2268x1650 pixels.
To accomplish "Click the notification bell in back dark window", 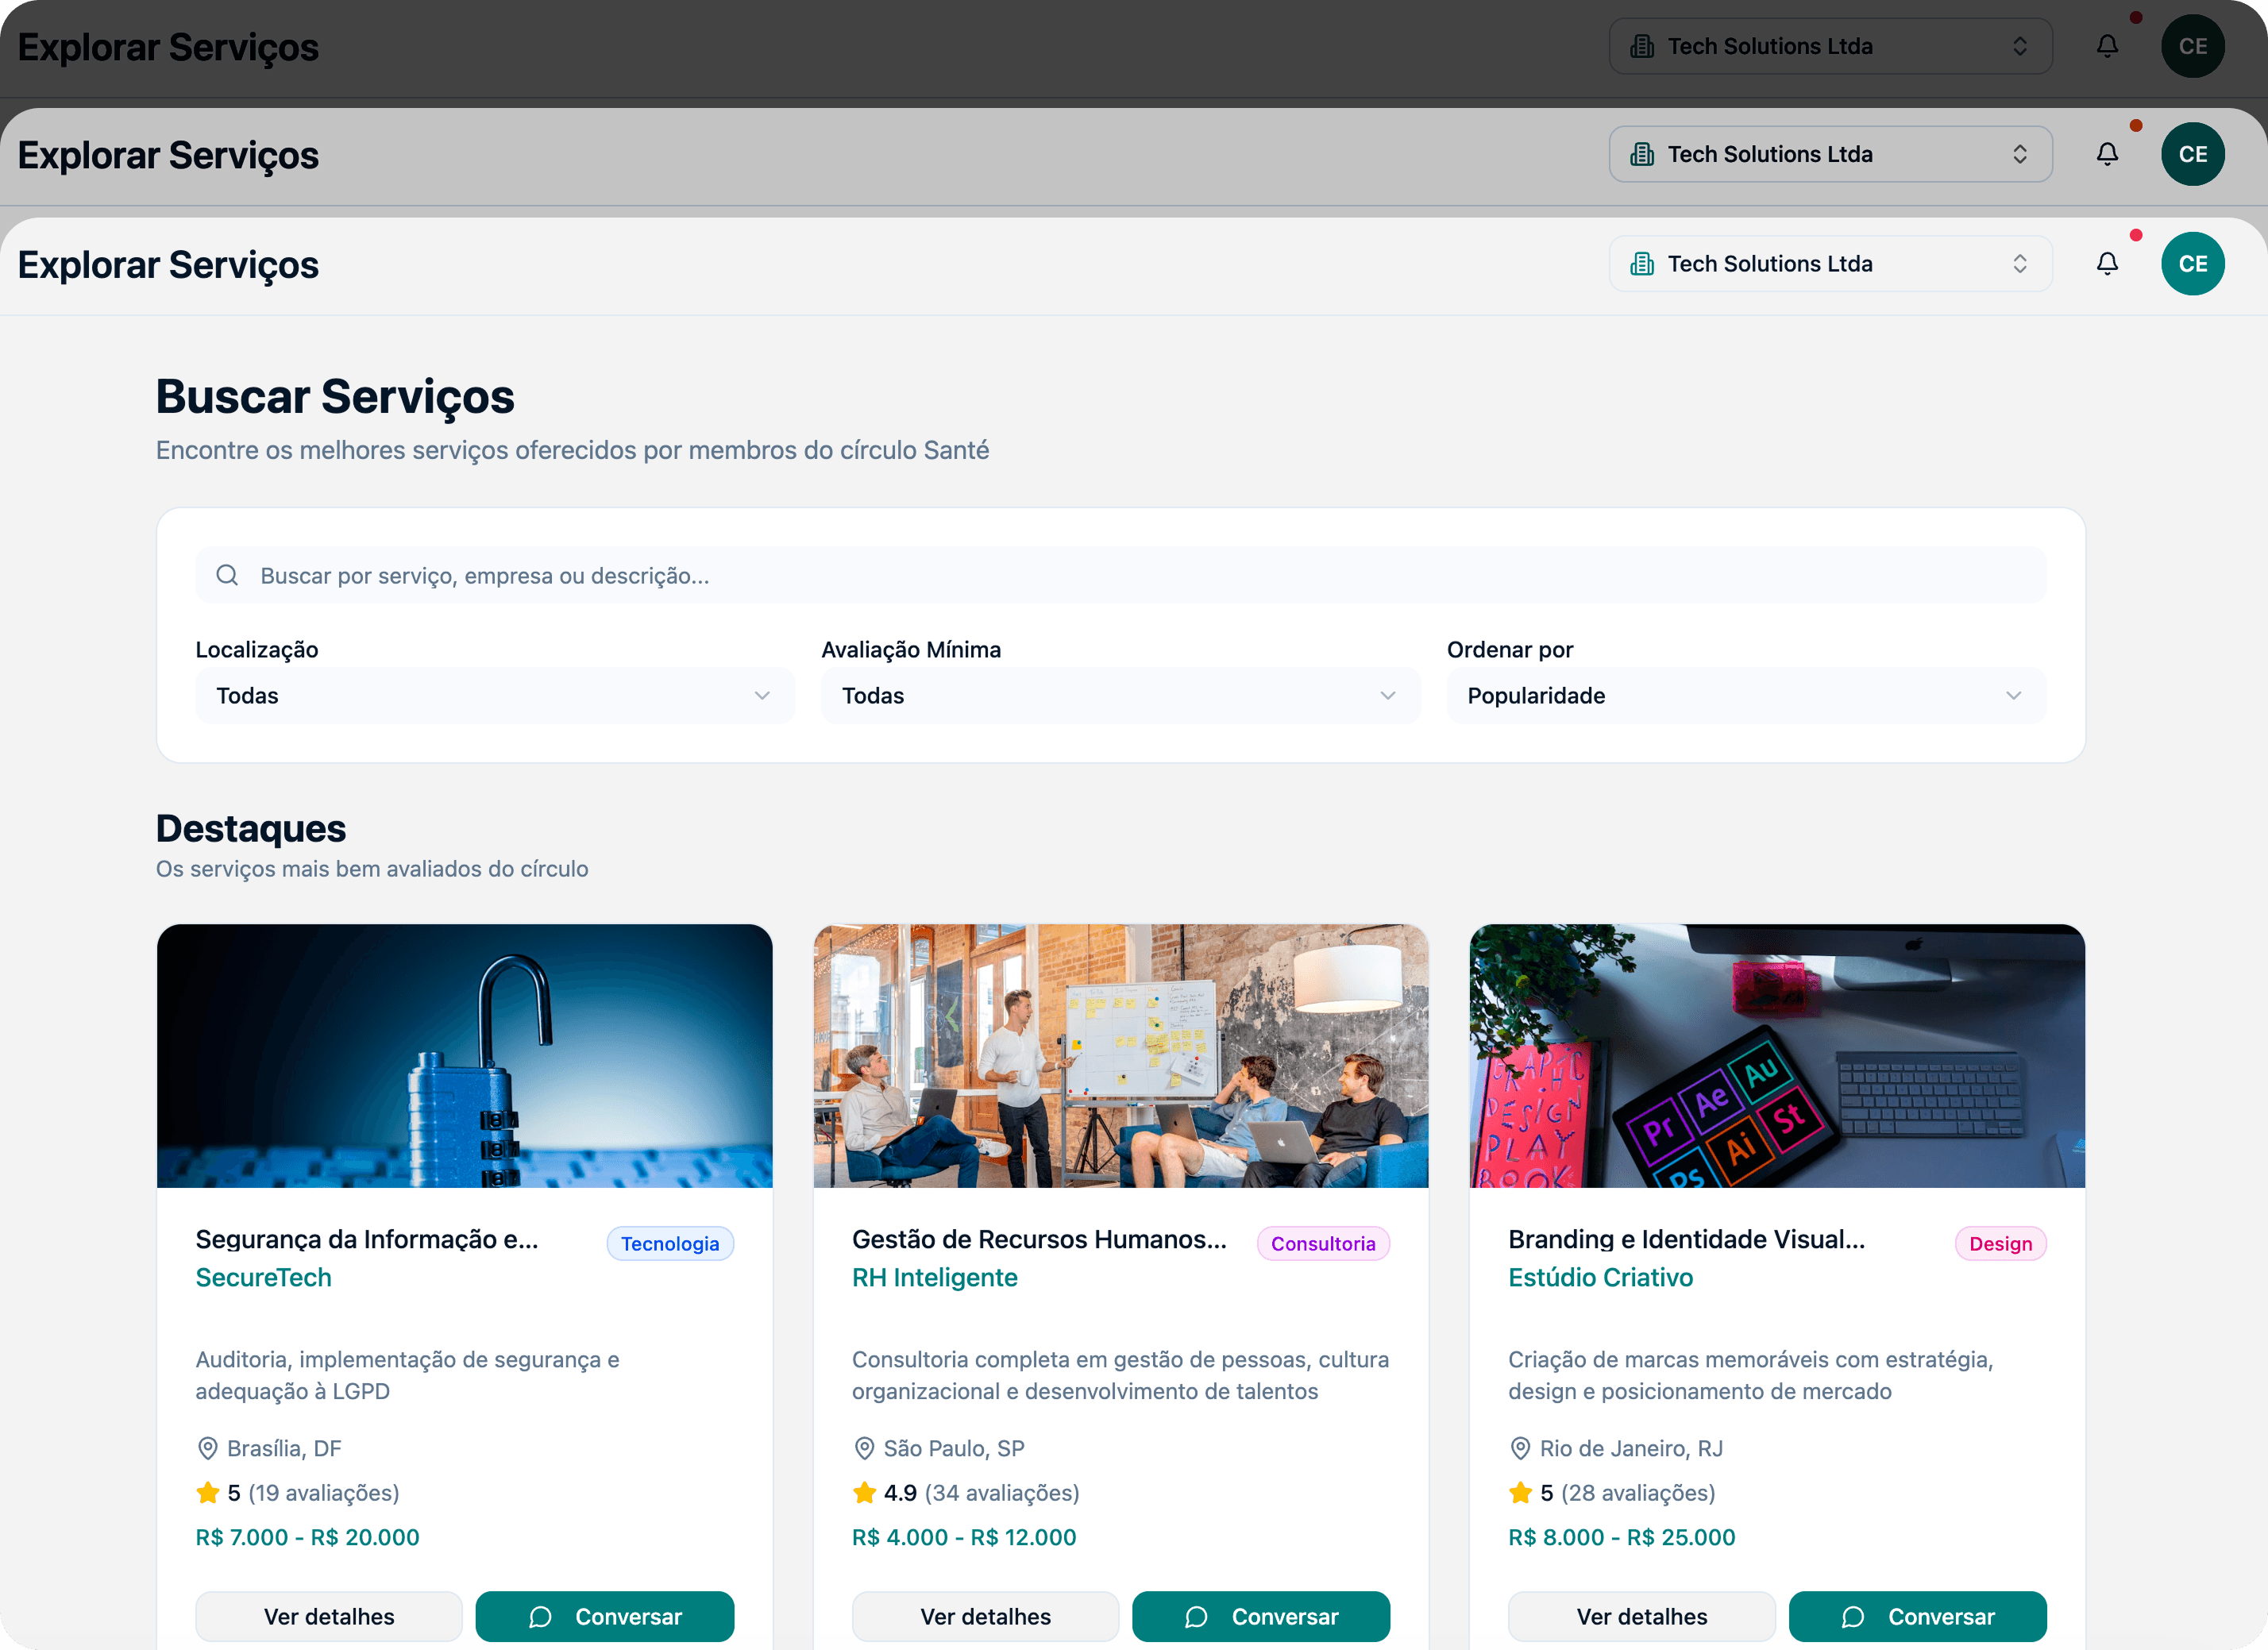I will point(2107,46).
